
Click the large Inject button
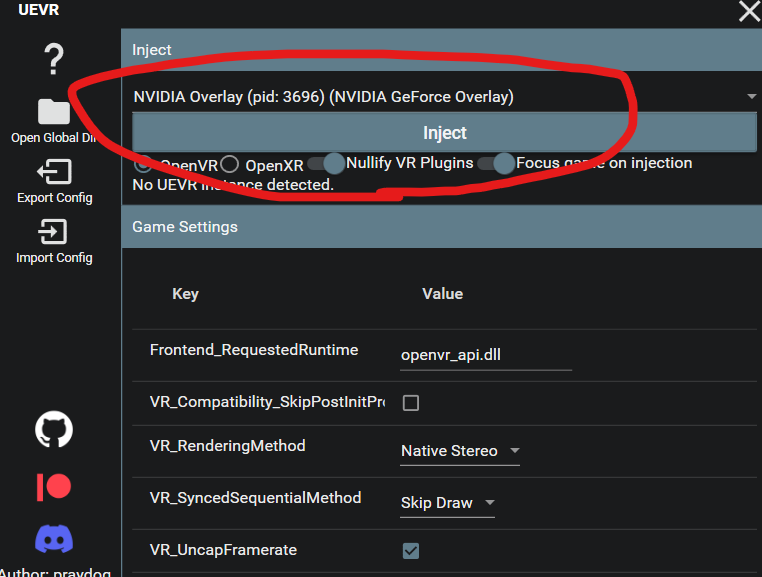click(x=444, y=133)
